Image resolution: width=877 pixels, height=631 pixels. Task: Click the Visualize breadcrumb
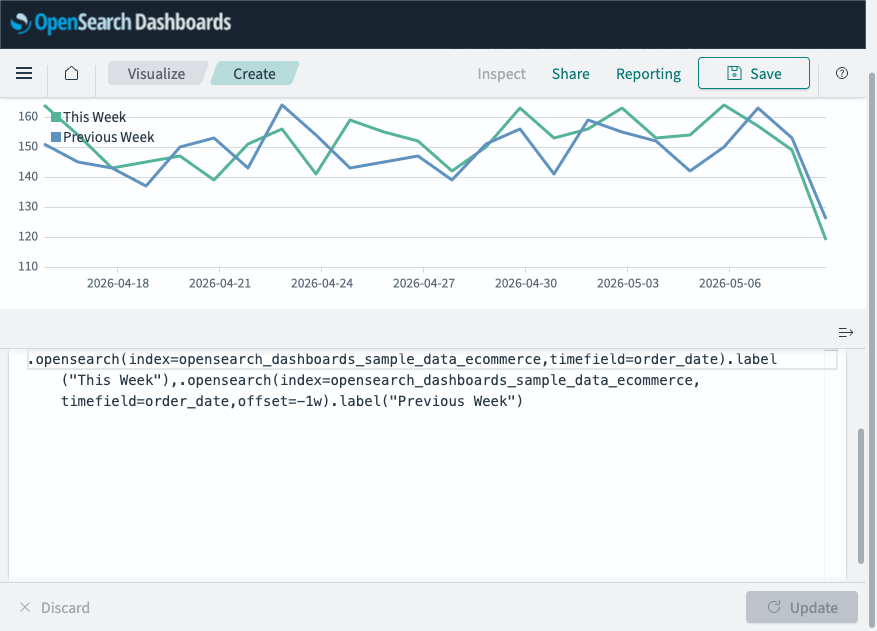[x=156, y=73]
